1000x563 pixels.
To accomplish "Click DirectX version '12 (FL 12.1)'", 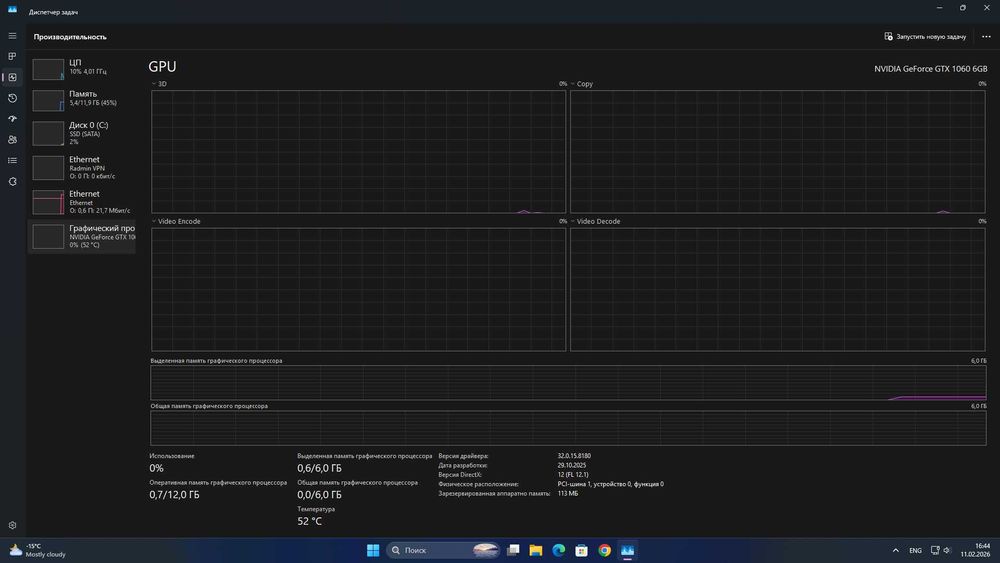I will pyautogui.click(x=573, y=474).
